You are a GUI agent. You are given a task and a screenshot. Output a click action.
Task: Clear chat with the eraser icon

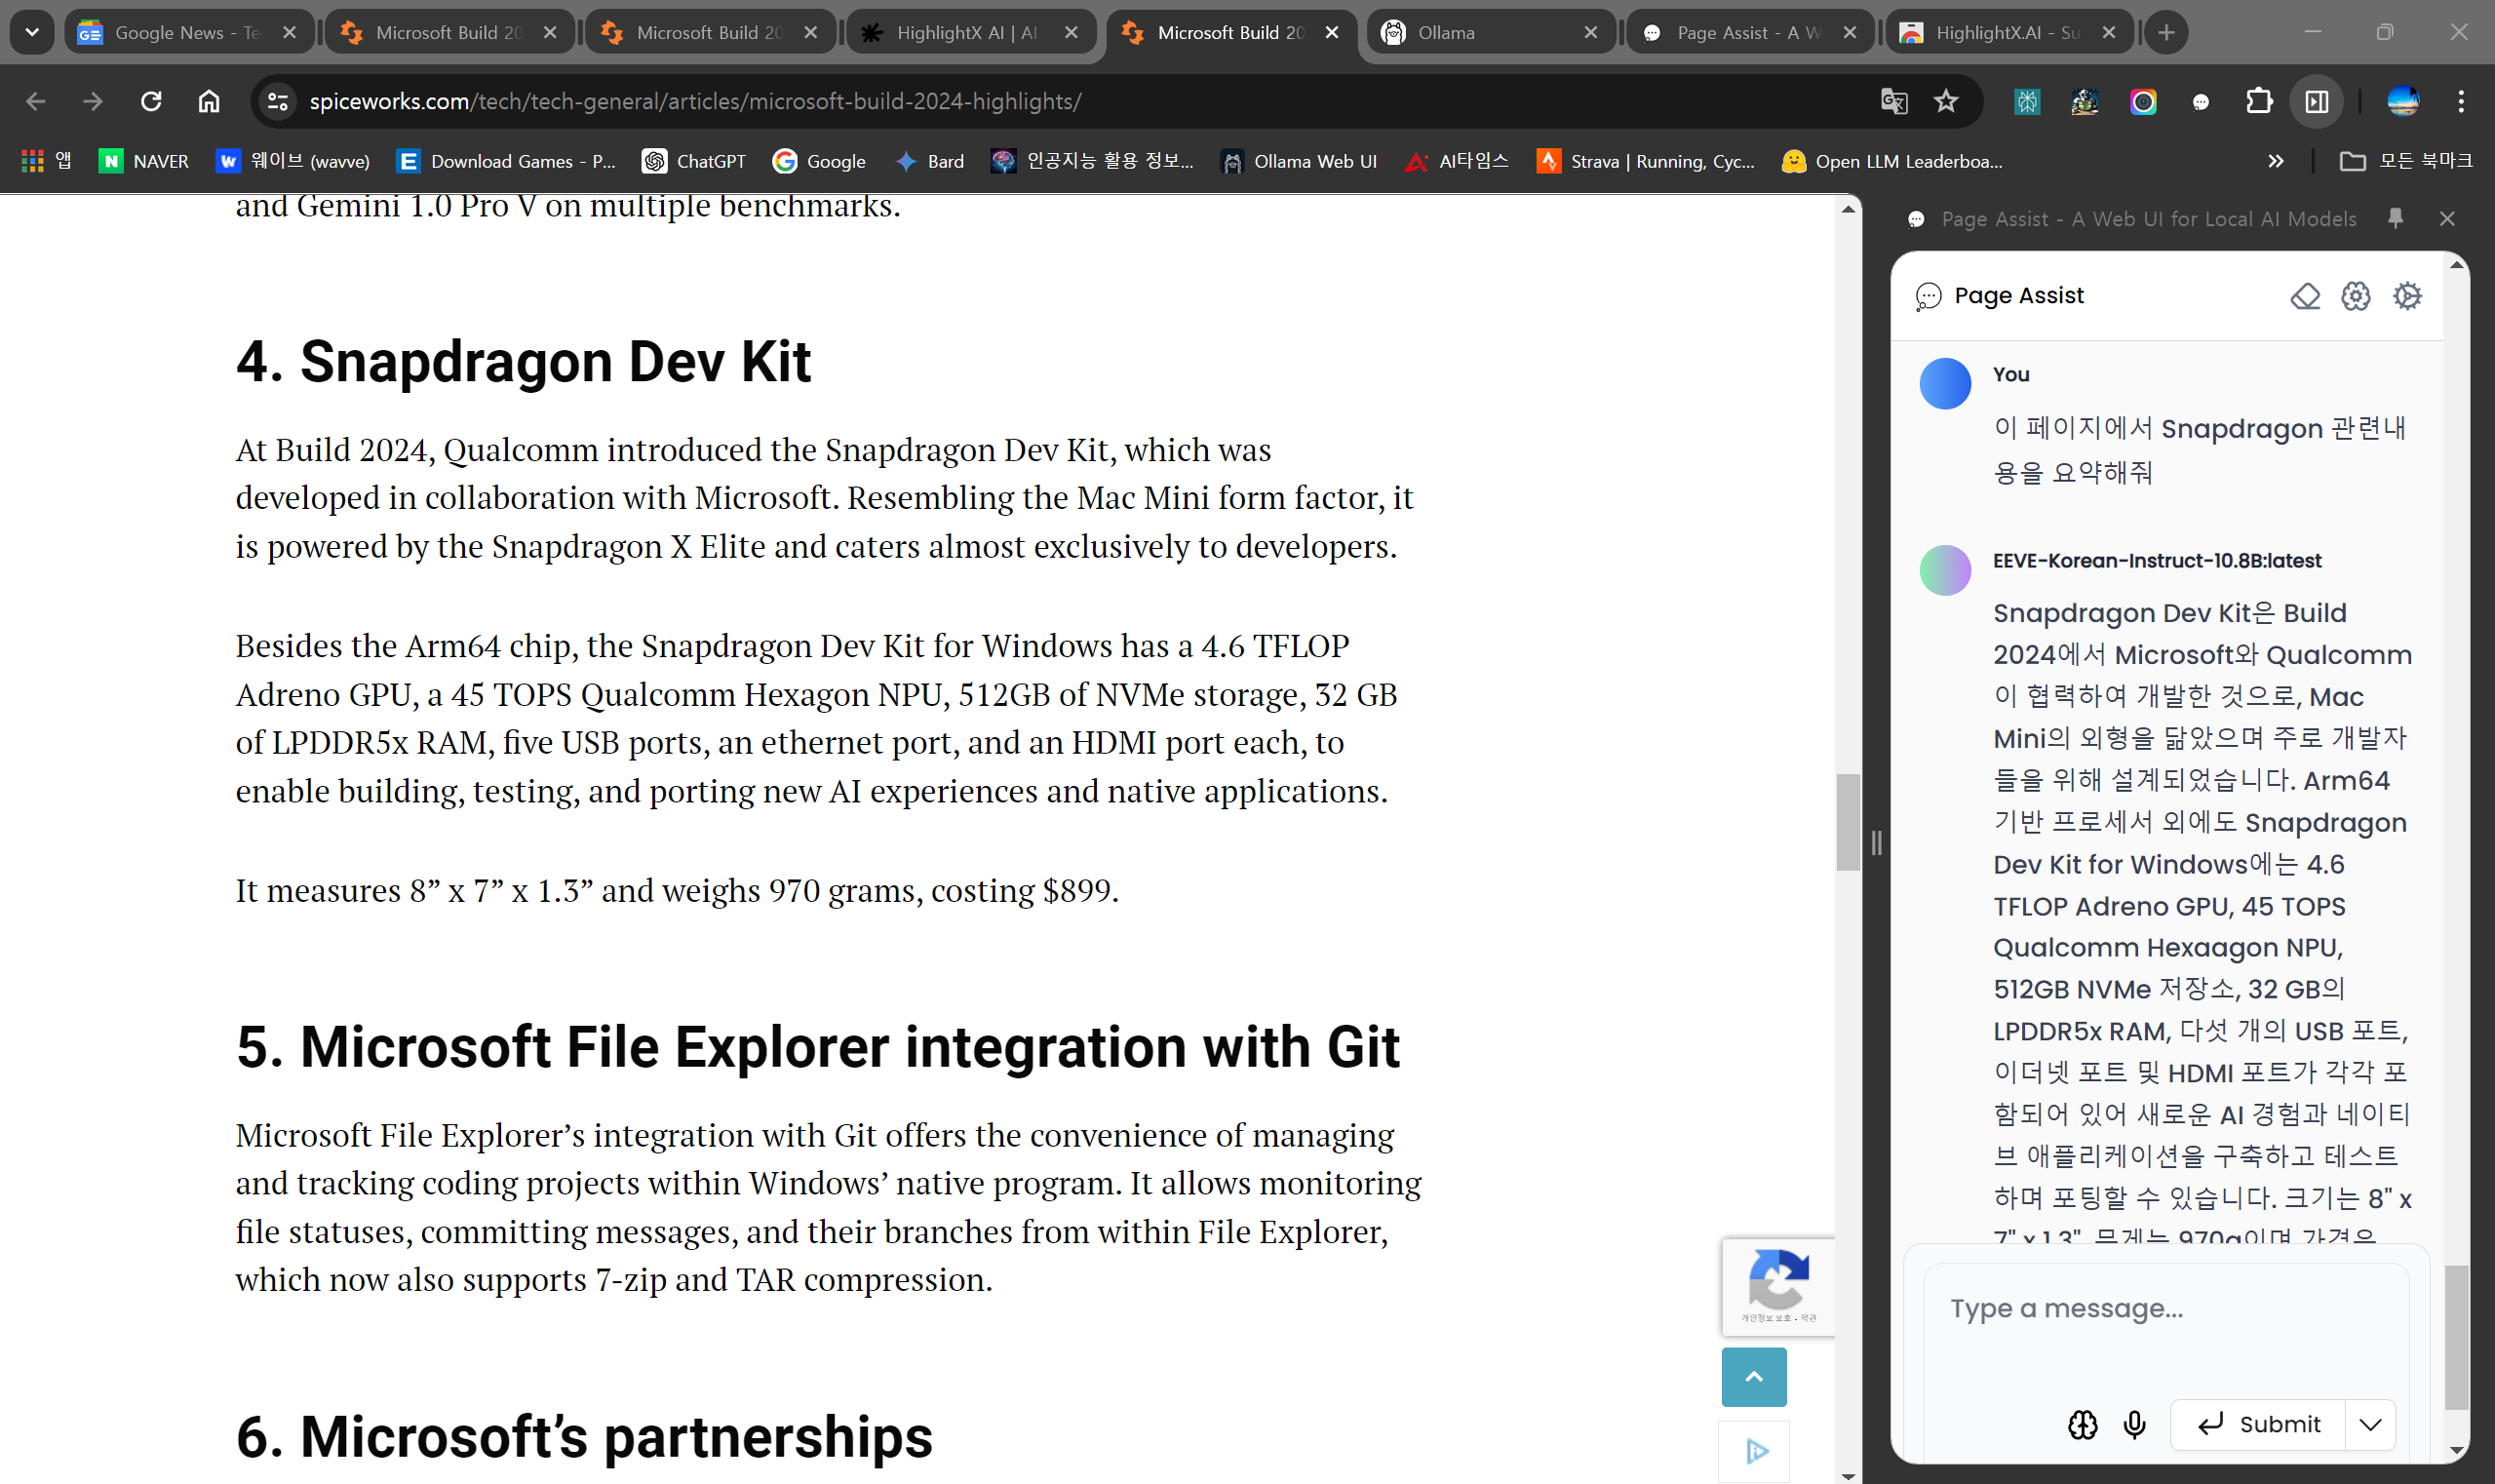click(x=2305, y=296)
